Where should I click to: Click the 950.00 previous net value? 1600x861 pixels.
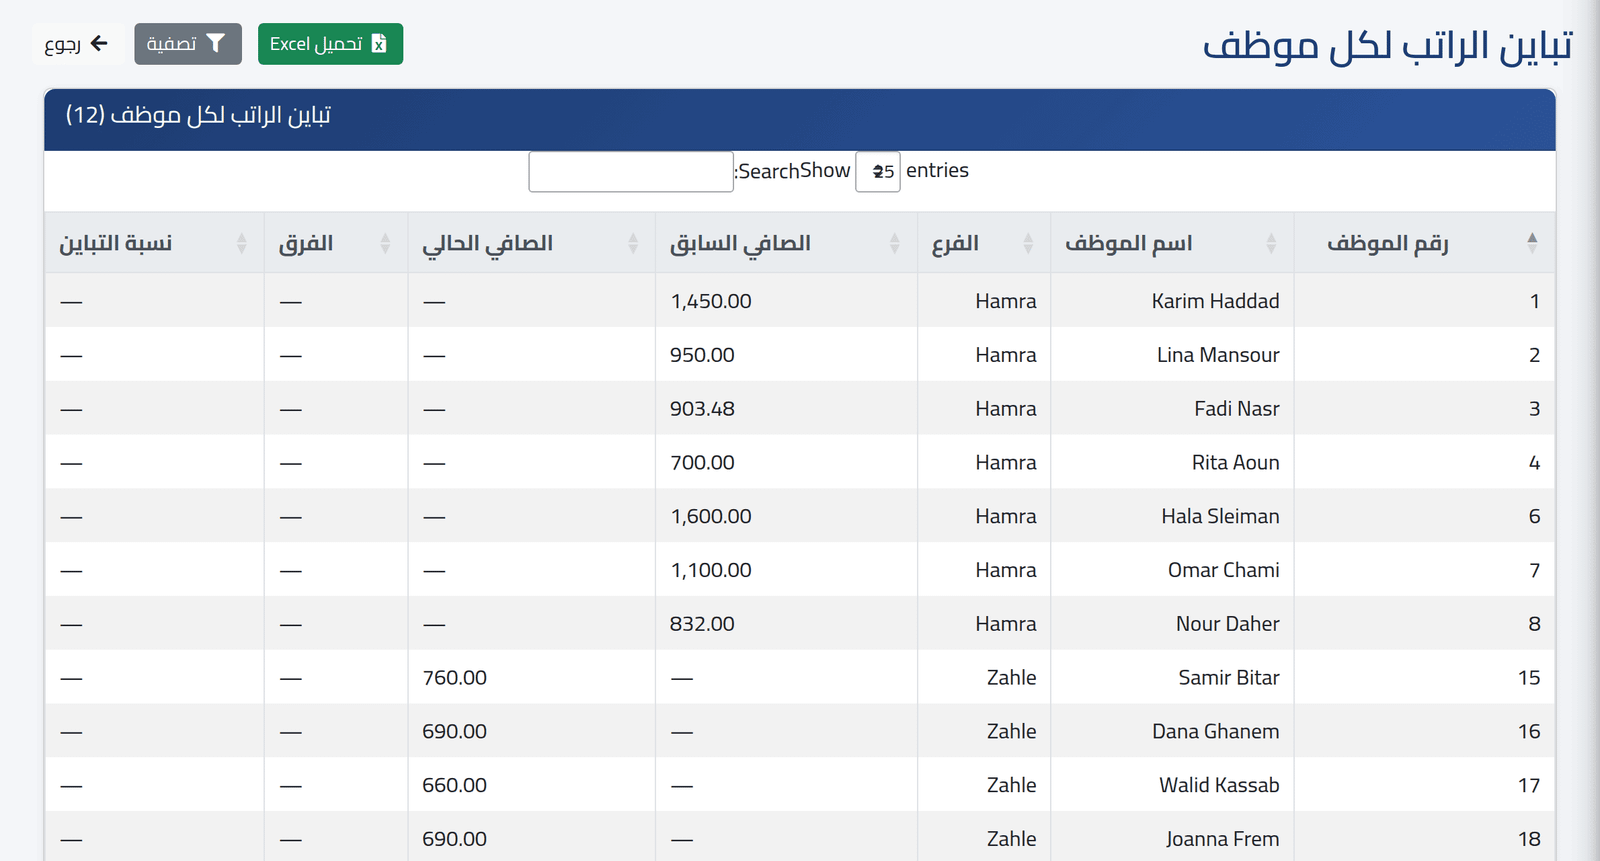coord(702,355)
